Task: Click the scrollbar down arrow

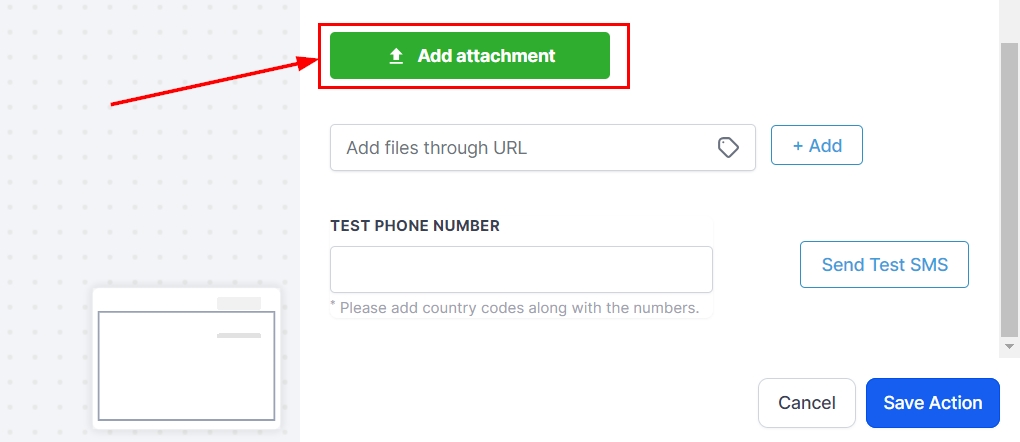Action: point(1010,346)
